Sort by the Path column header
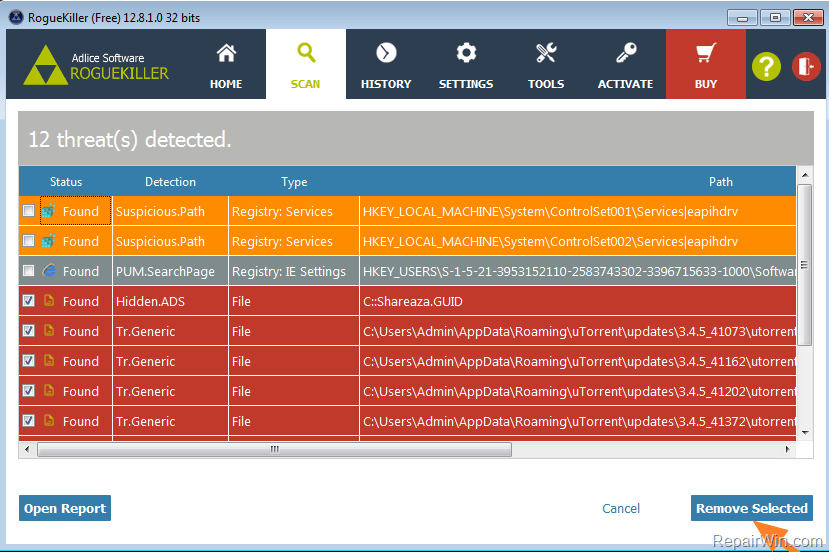The height and width of the screenshot is (552, 829). pyautogui.click(x=721, y=181)
